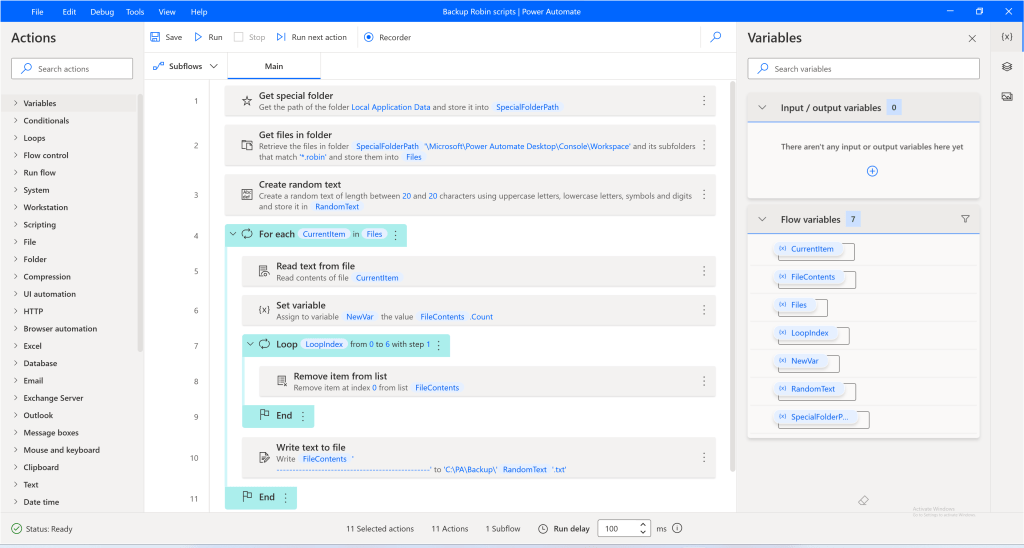Open the UI elements pane icon
The width and height of the screenshot is (1024, 548).
point(1007,67)
